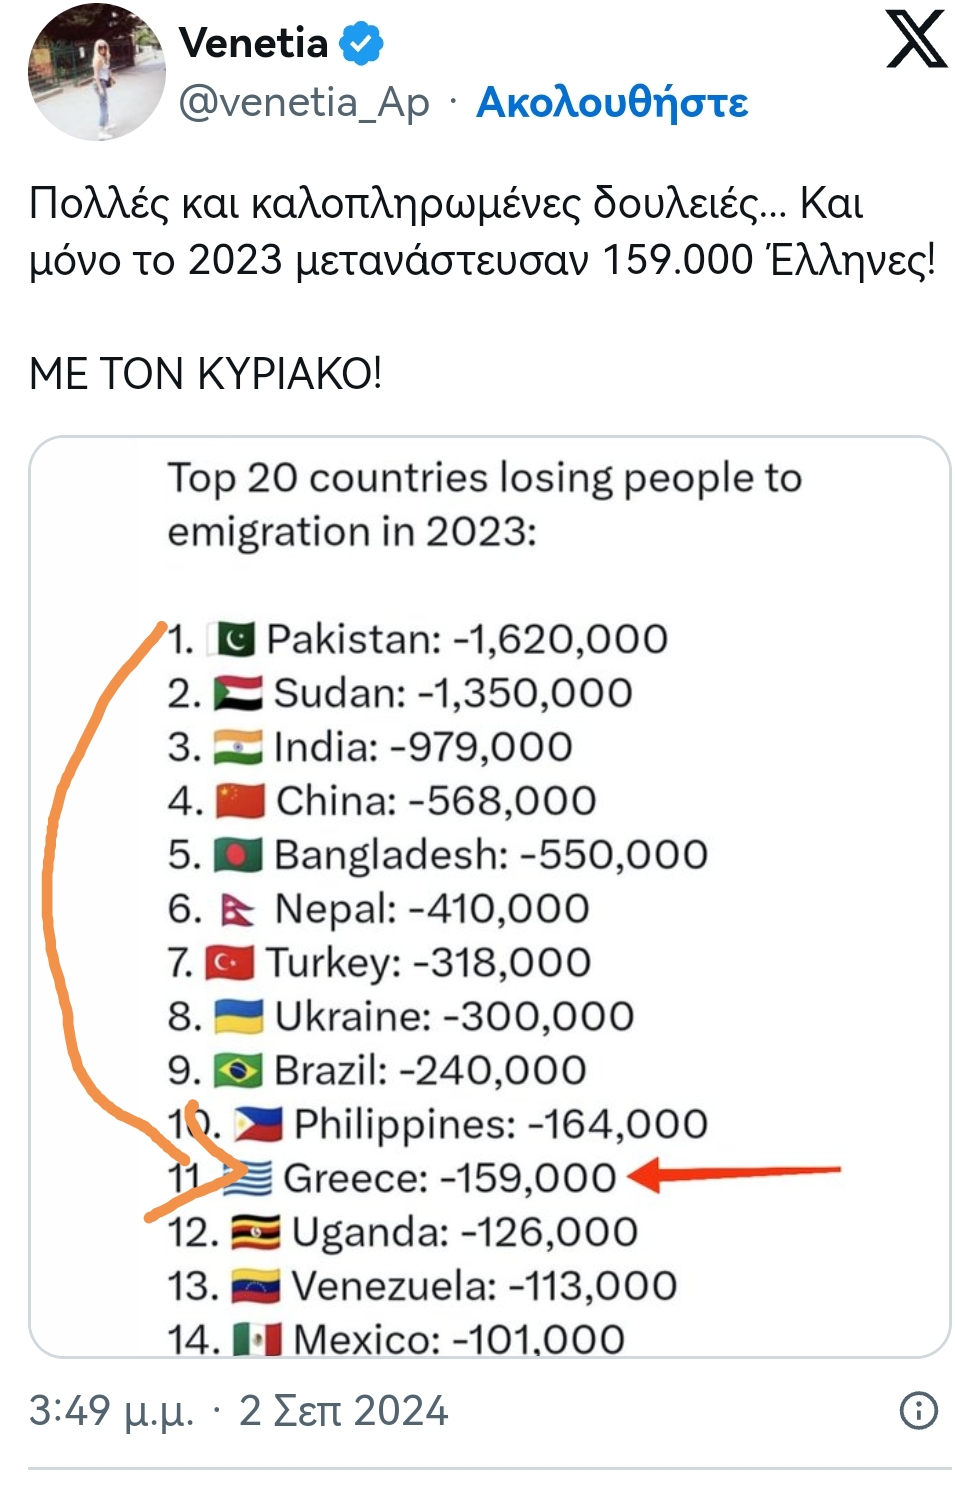Open the info icon beside the timestamp
This screenshot has width=955, height=1500.
pos(918,1410)
